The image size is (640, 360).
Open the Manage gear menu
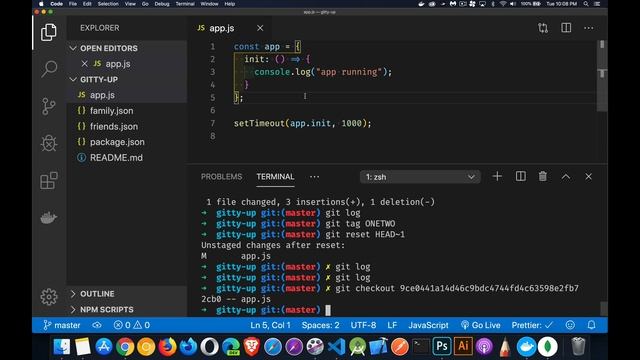point(49,297)
